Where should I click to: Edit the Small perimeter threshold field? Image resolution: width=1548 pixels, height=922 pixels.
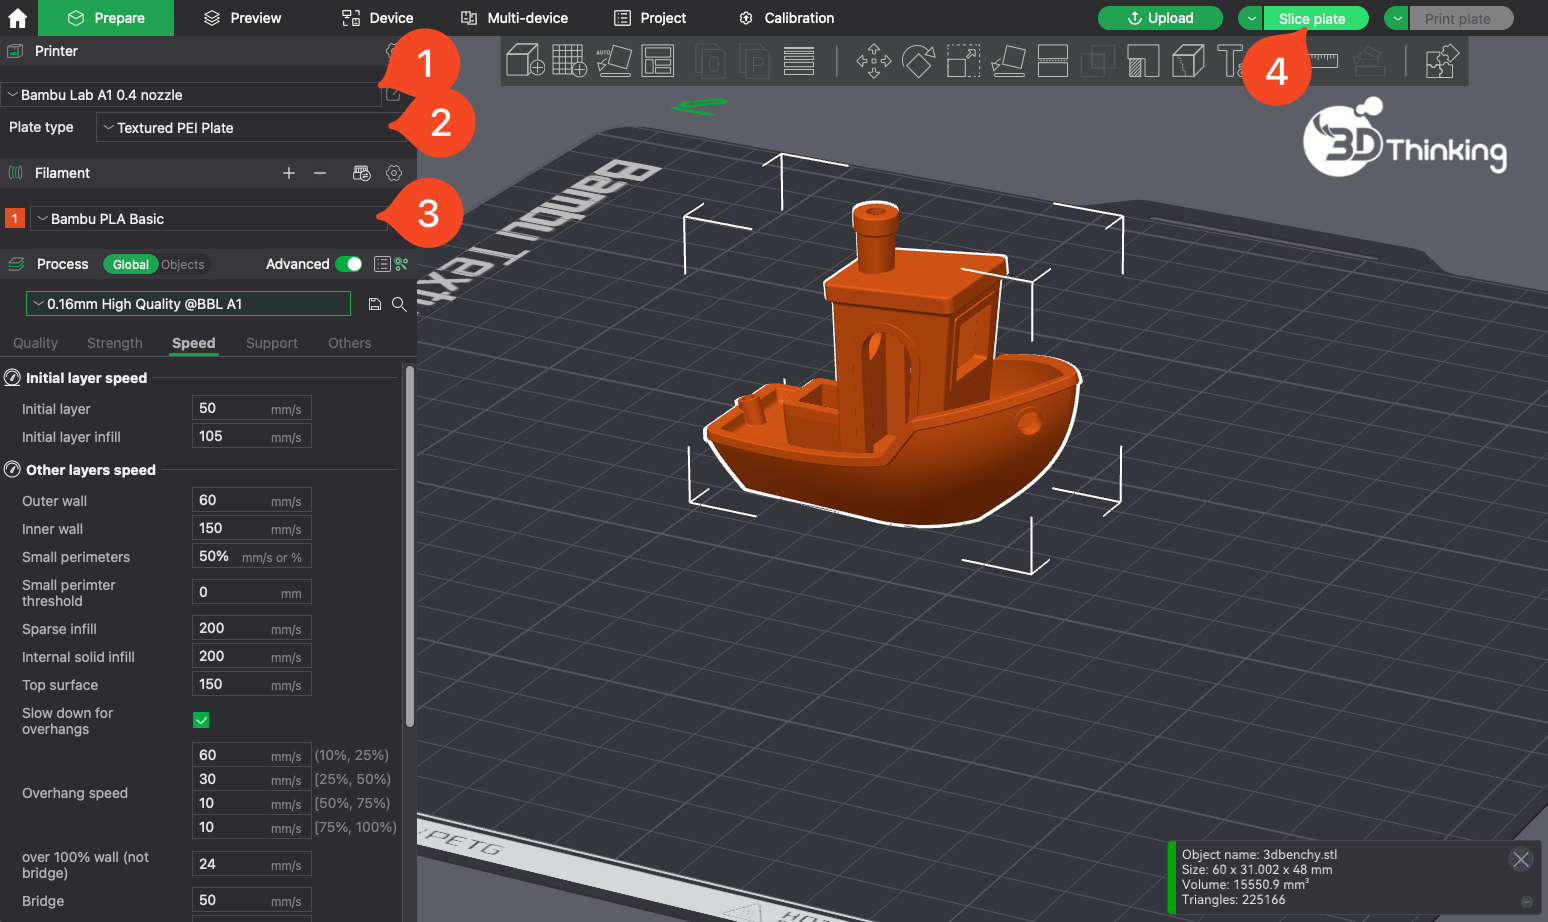tap(252, 592)
